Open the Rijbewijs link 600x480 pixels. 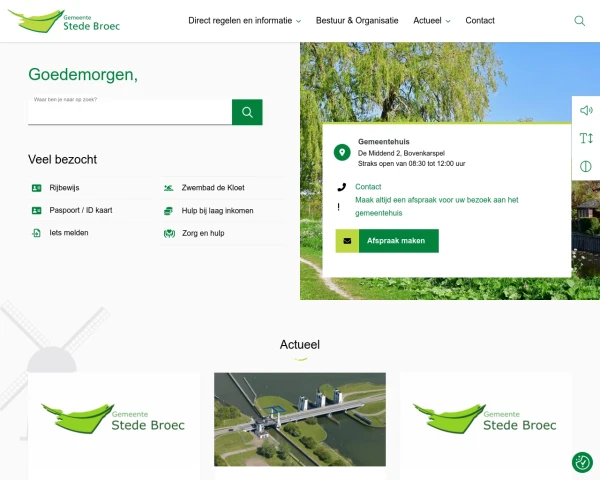click(64, 188)
